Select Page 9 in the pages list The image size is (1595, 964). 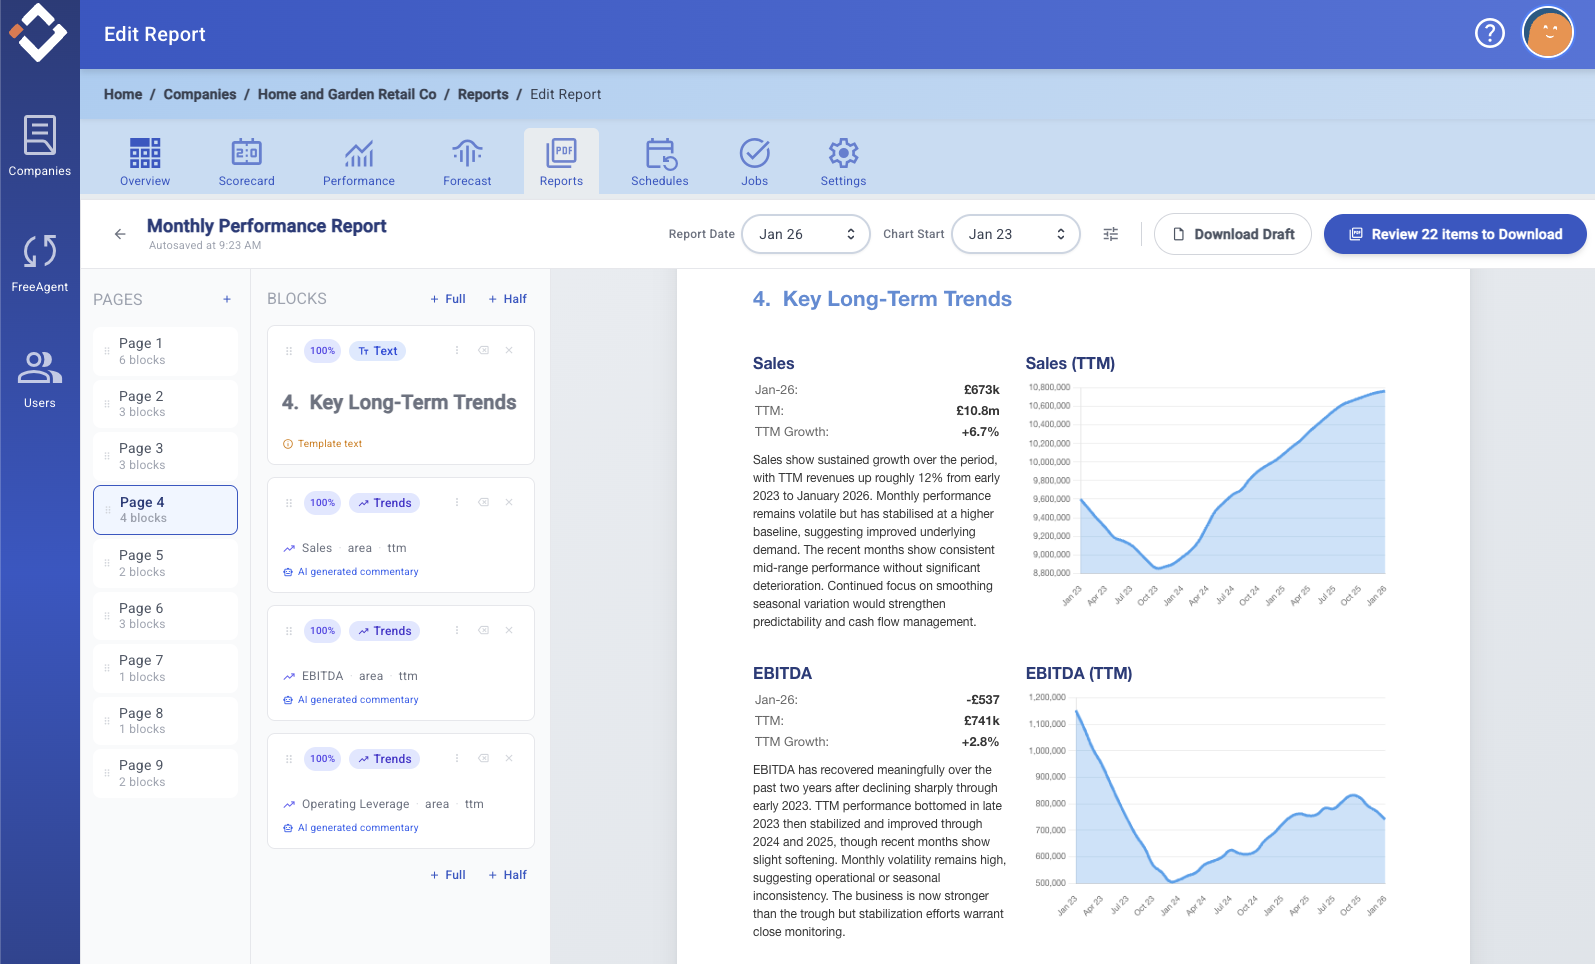pos(165,773)
